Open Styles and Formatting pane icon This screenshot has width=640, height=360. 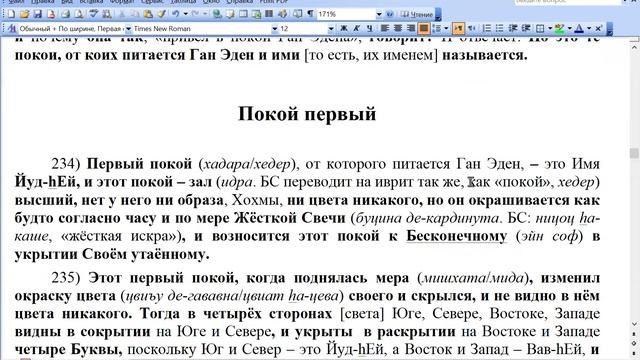(x=12, y=29)
